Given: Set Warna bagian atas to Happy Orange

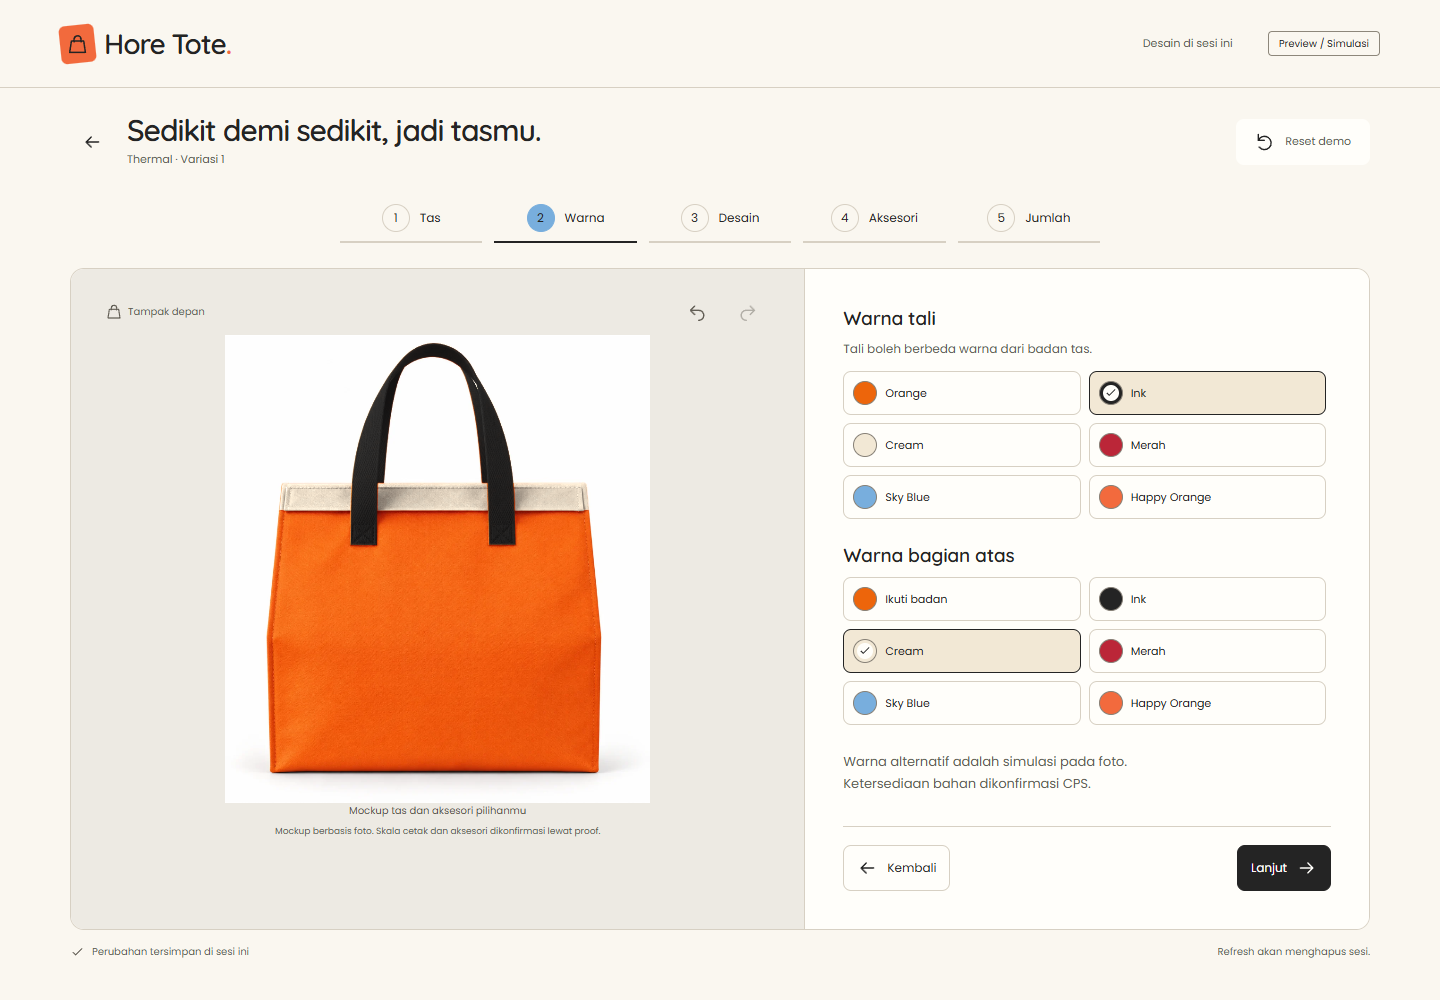Looking at the screenshot, I should (x=1207, y=703).
